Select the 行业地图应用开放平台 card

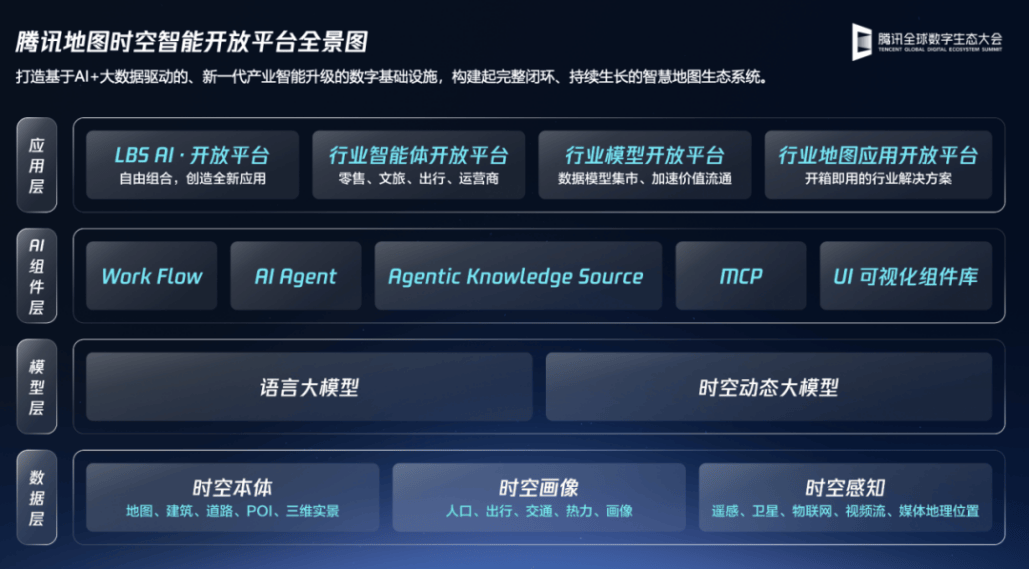(878, 165)
